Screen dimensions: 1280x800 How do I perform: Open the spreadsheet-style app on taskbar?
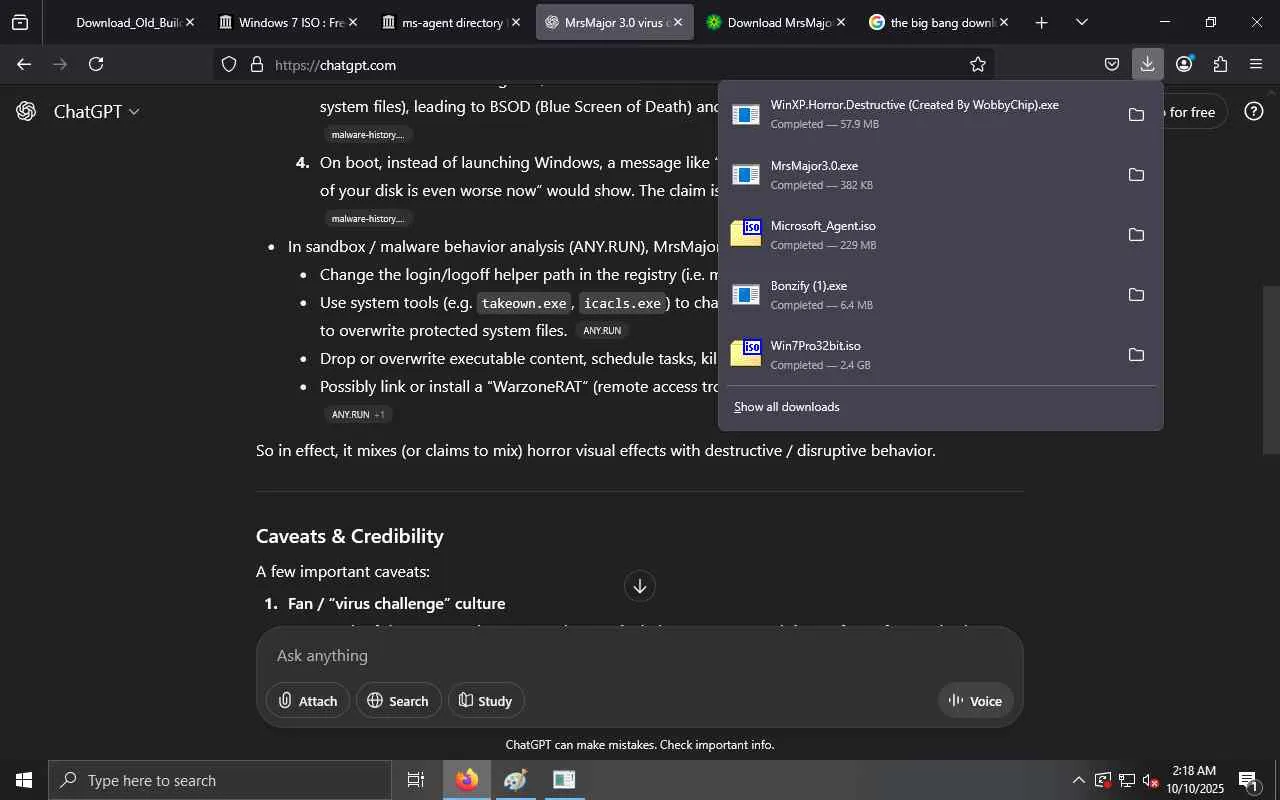pyautogui.click(x=564, y=780)
